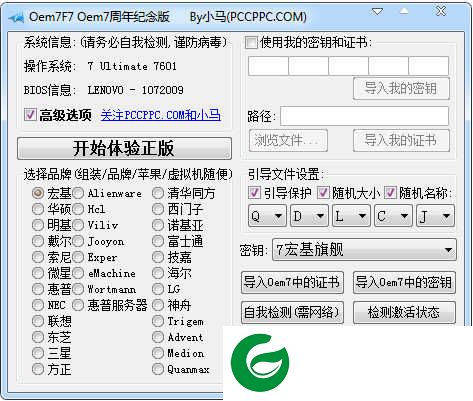The width and height of the screenshot is (473, 401).
Task: Pick the eMachine radio button
Action: (x=78, y=273)
